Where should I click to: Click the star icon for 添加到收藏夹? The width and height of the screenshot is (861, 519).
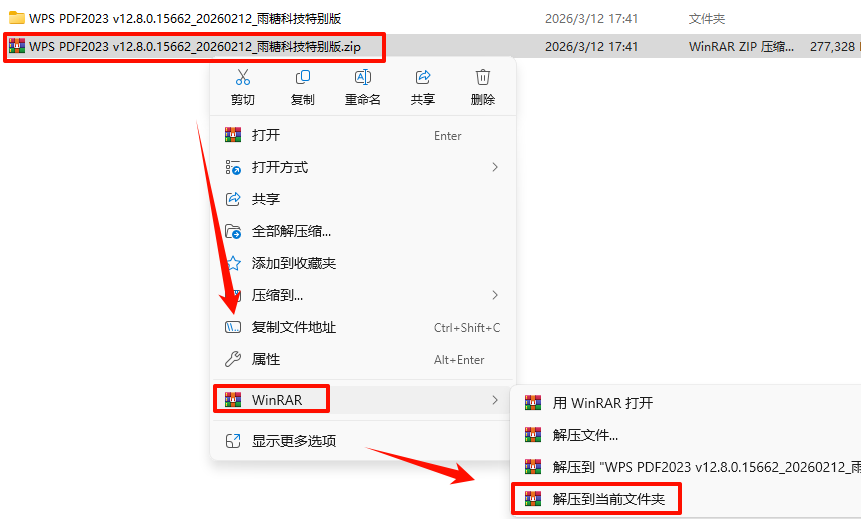click(x=234, y=263)
